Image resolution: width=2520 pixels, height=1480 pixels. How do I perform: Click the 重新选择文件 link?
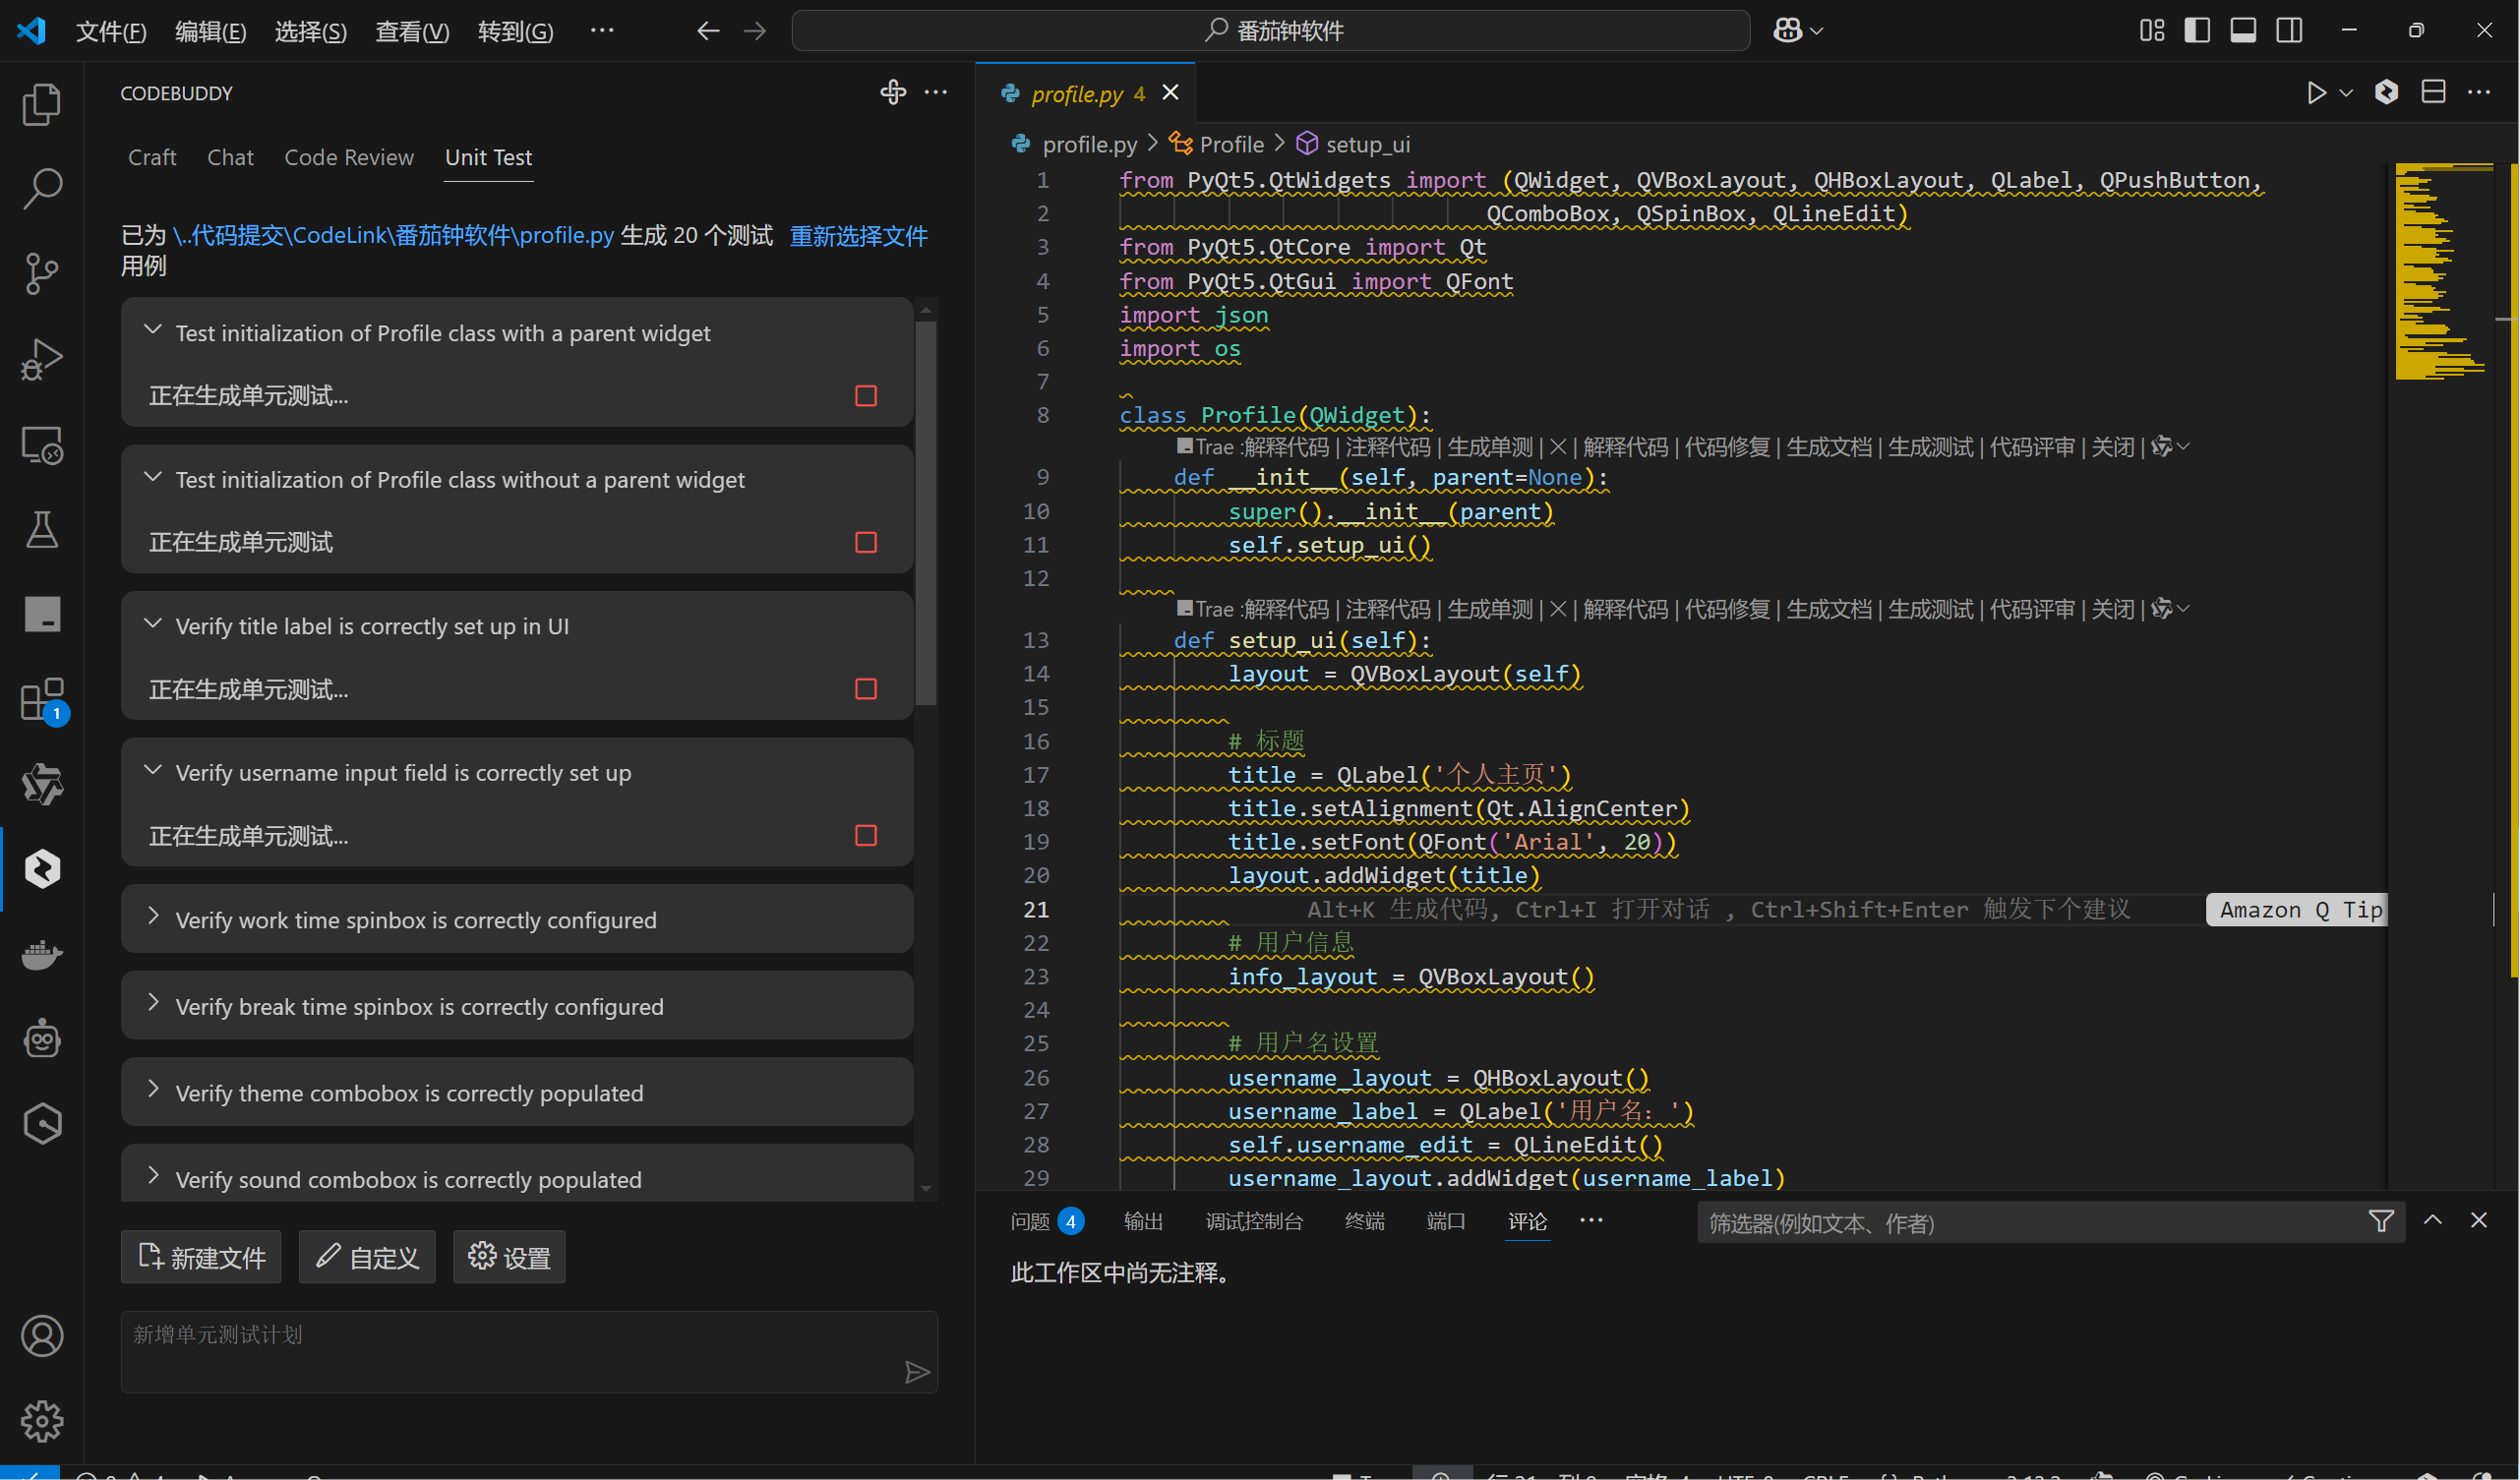coord(858,236)
